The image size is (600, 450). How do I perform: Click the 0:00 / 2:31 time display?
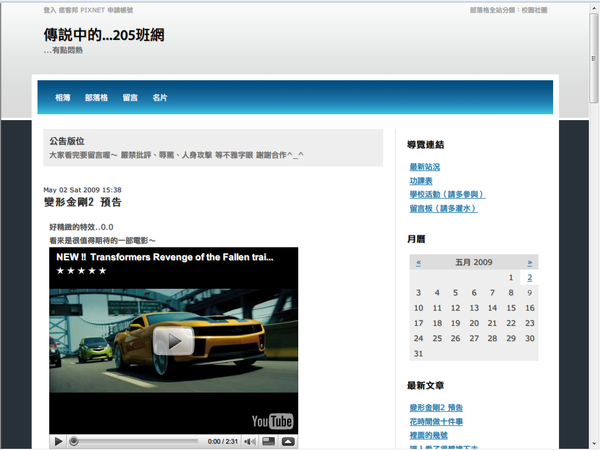click(x=223, y=441)
